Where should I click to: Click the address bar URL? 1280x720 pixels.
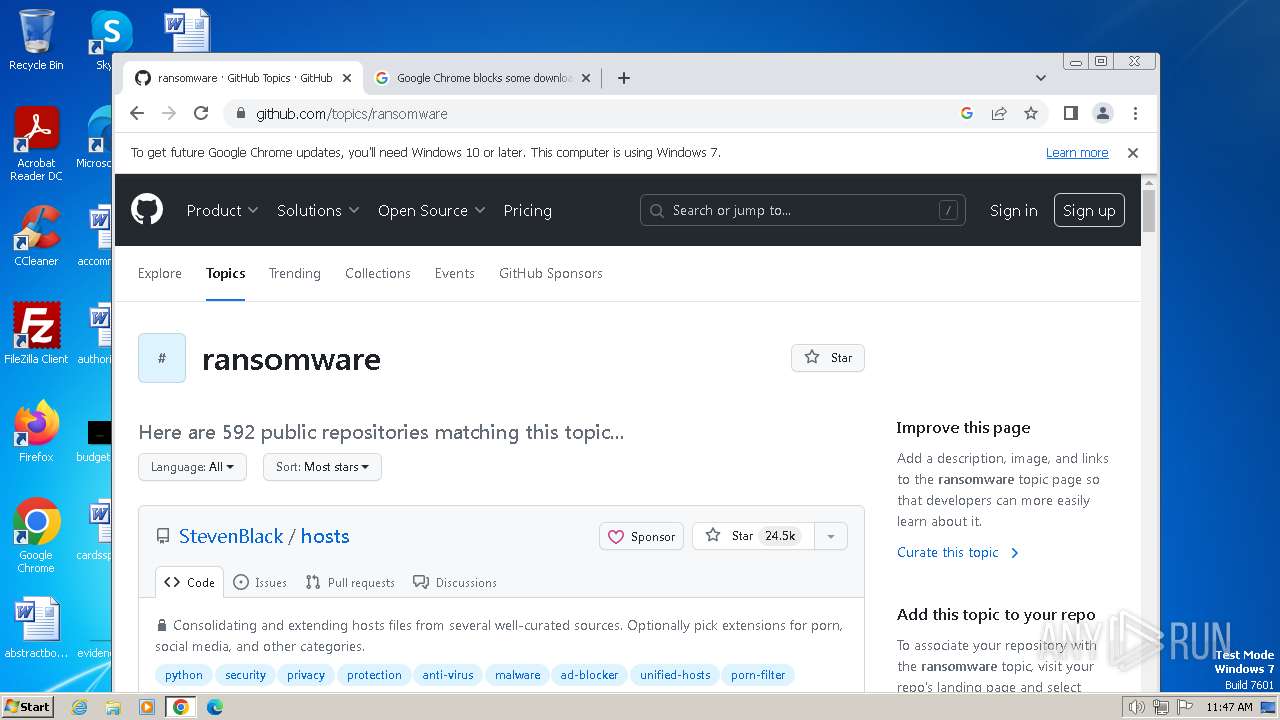(352, 114)
